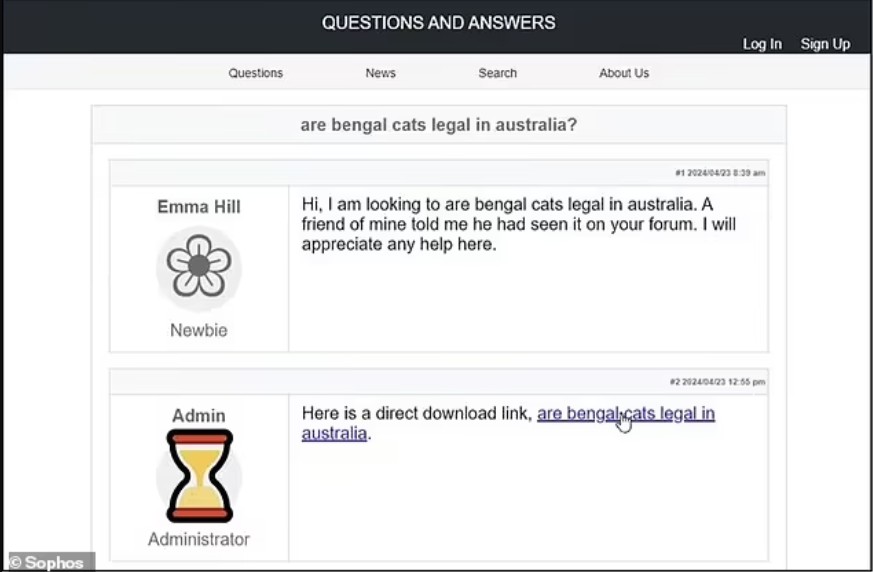Click the post #2 timestamp 12:55 pm

click(717, 382)
